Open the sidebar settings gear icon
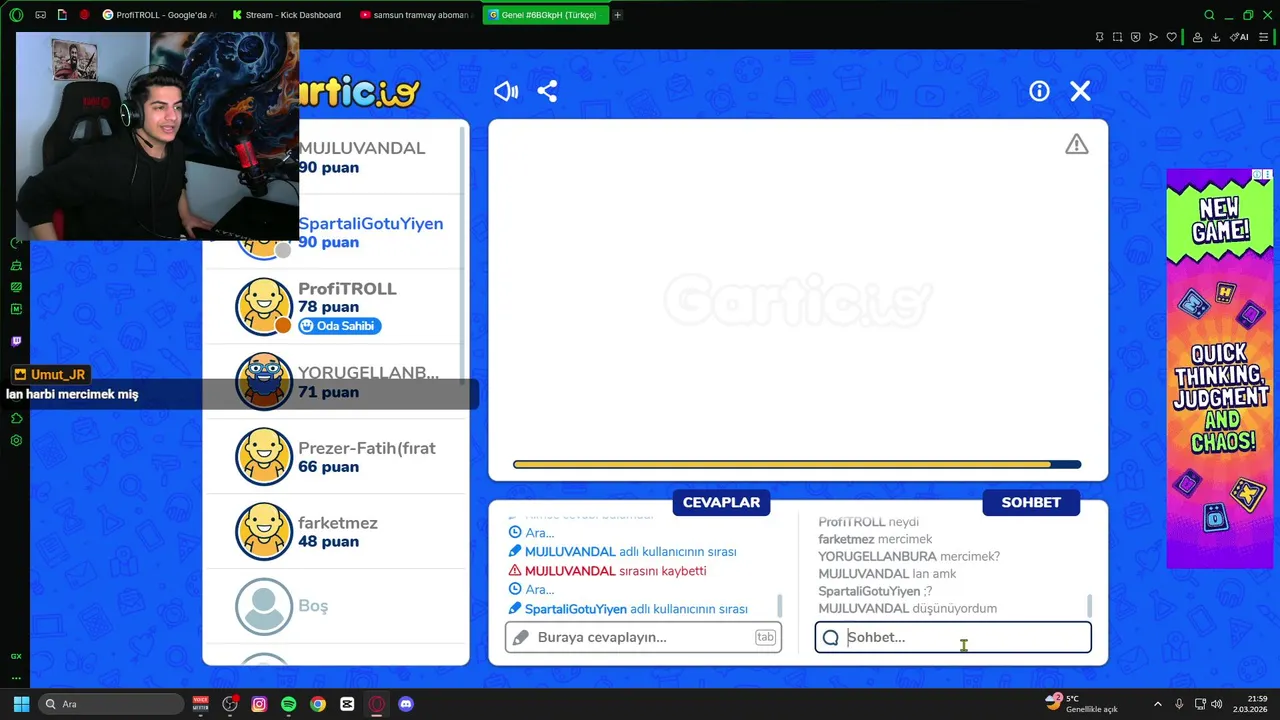 (16, 441)
